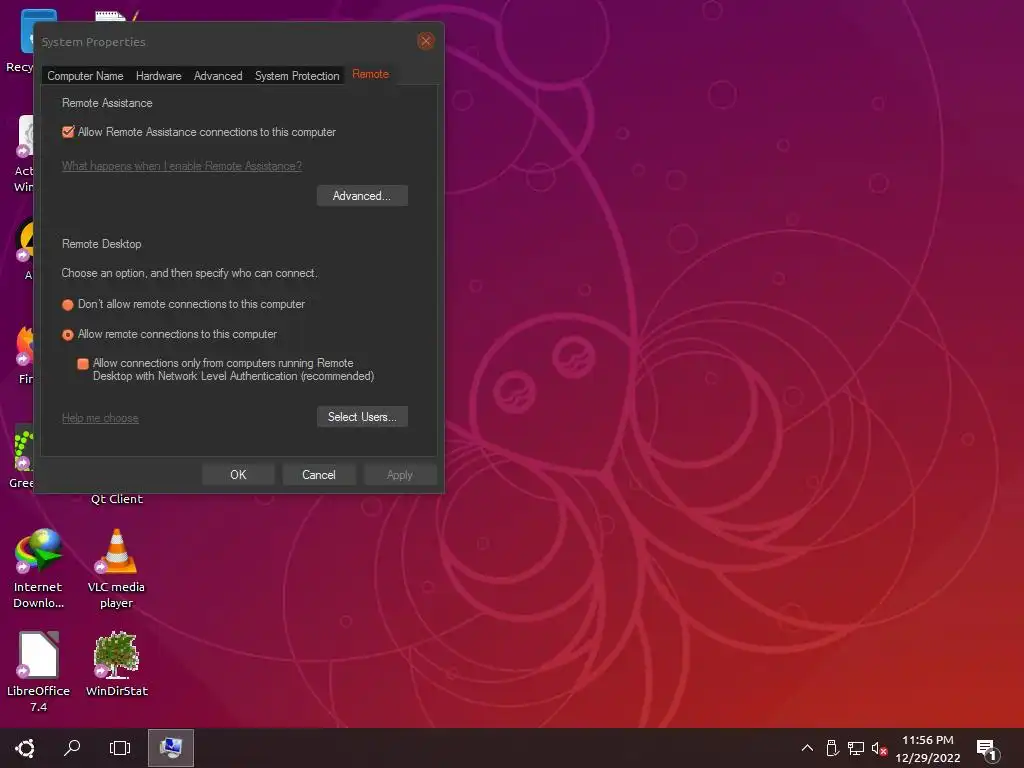The image size is (1024, 768).
Task: Open WinDirStat desktop icon
Action: coord(116,664)
